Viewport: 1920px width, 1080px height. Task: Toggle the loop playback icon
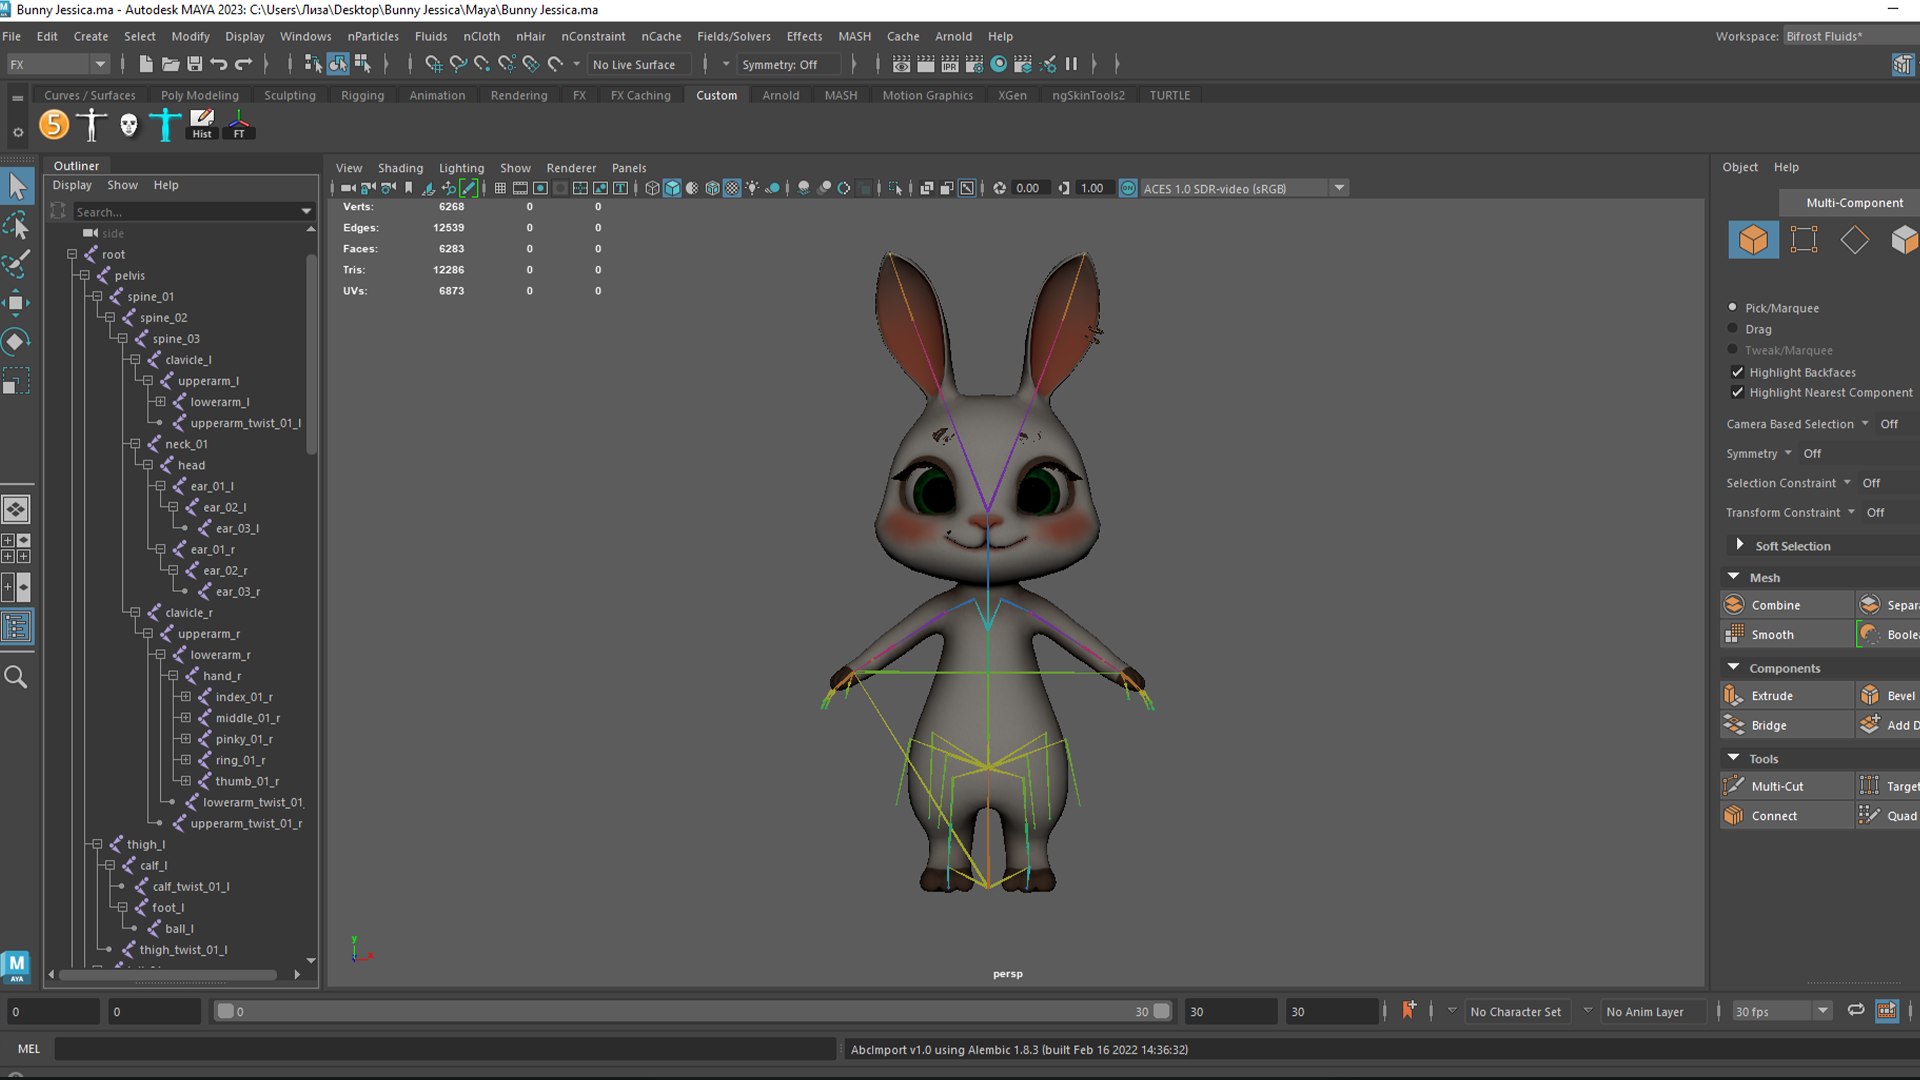point(1856,1011)
